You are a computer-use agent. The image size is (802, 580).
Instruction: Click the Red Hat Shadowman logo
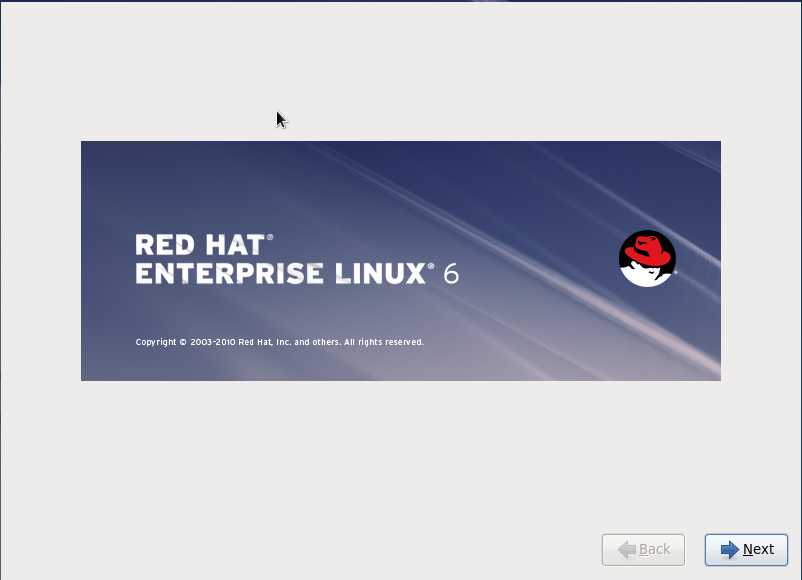(647, 258)
